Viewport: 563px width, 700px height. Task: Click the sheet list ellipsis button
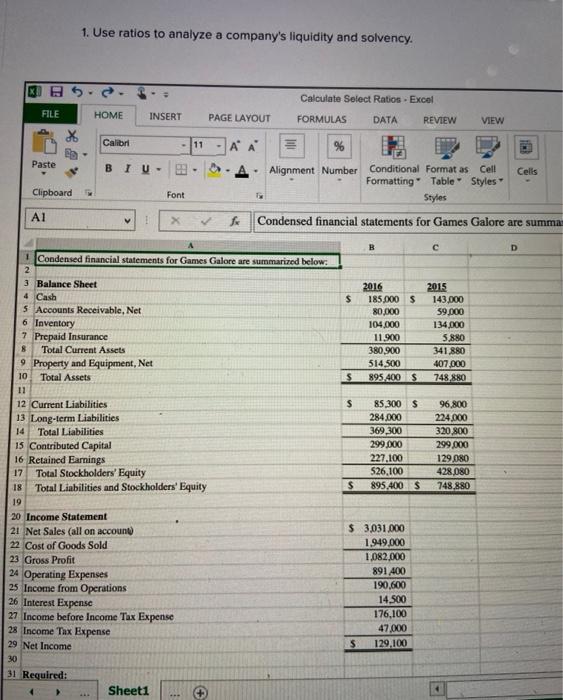85,694
